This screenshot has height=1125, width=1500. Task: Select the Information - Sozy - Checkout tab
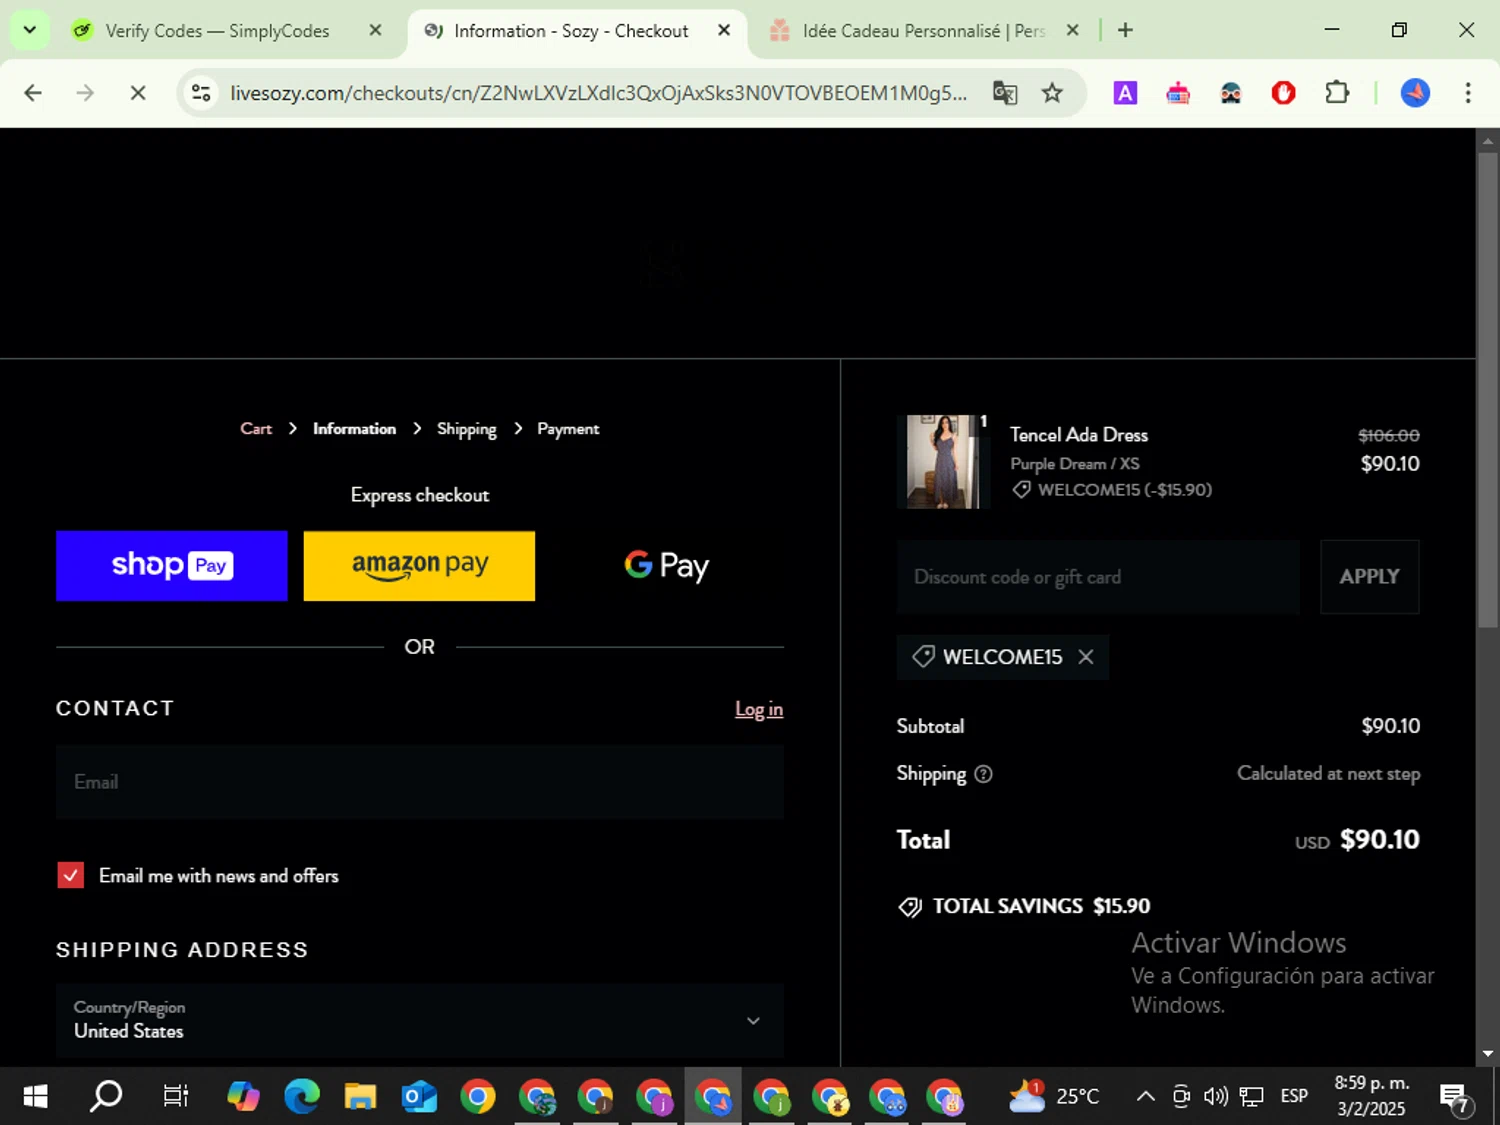[x=571, y=31]
